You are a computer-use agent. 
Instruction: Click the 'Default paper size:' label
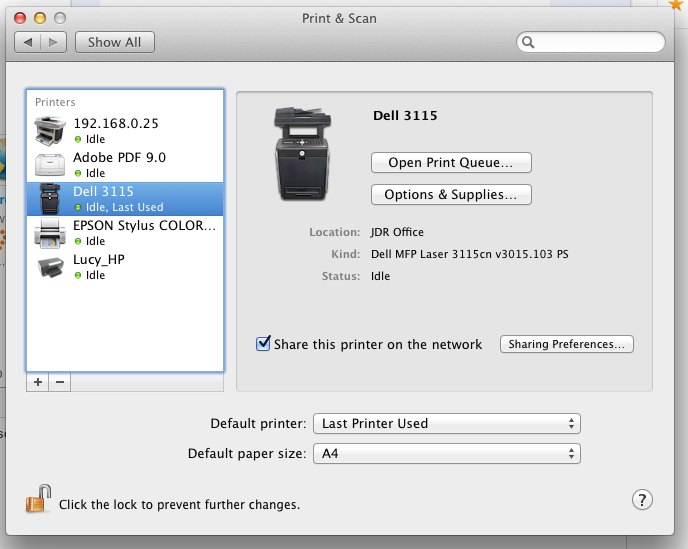click(247, 453)
